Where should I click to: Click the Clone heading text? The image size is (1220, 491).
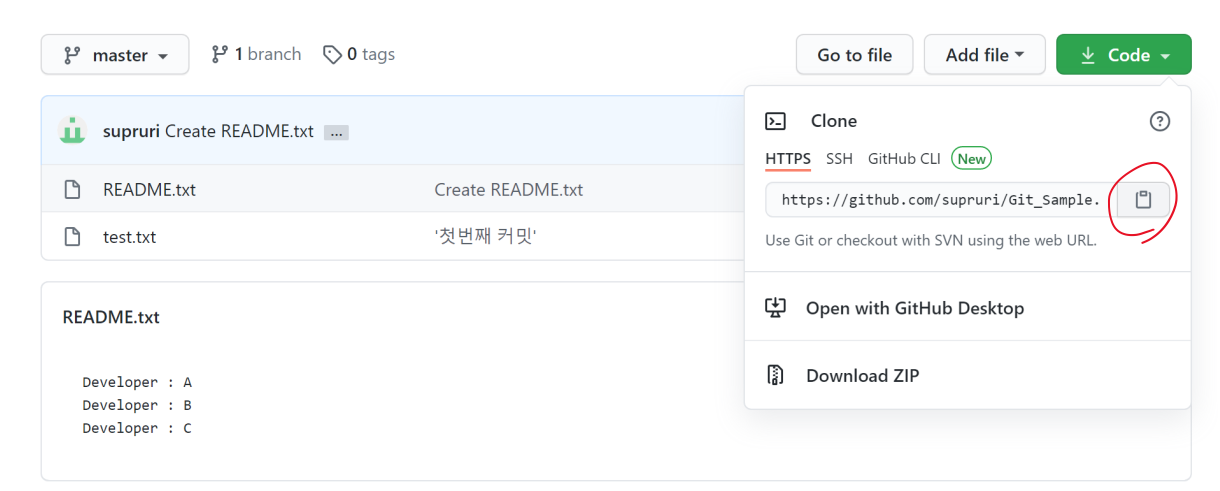[834, 121]
